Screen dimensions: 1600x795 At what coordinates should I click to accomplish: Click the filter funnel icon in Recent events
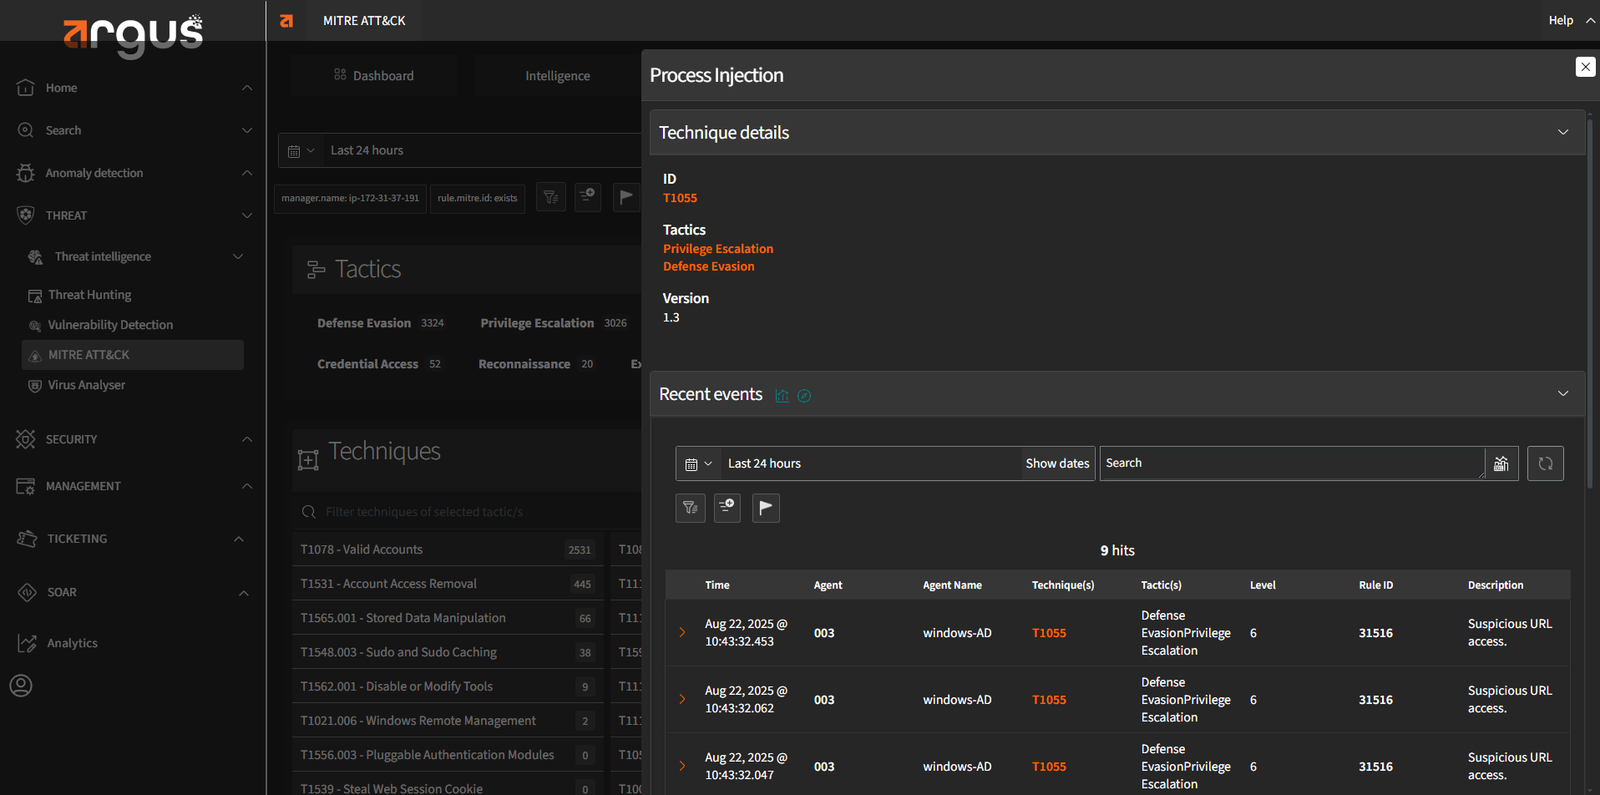click(690, 507)
